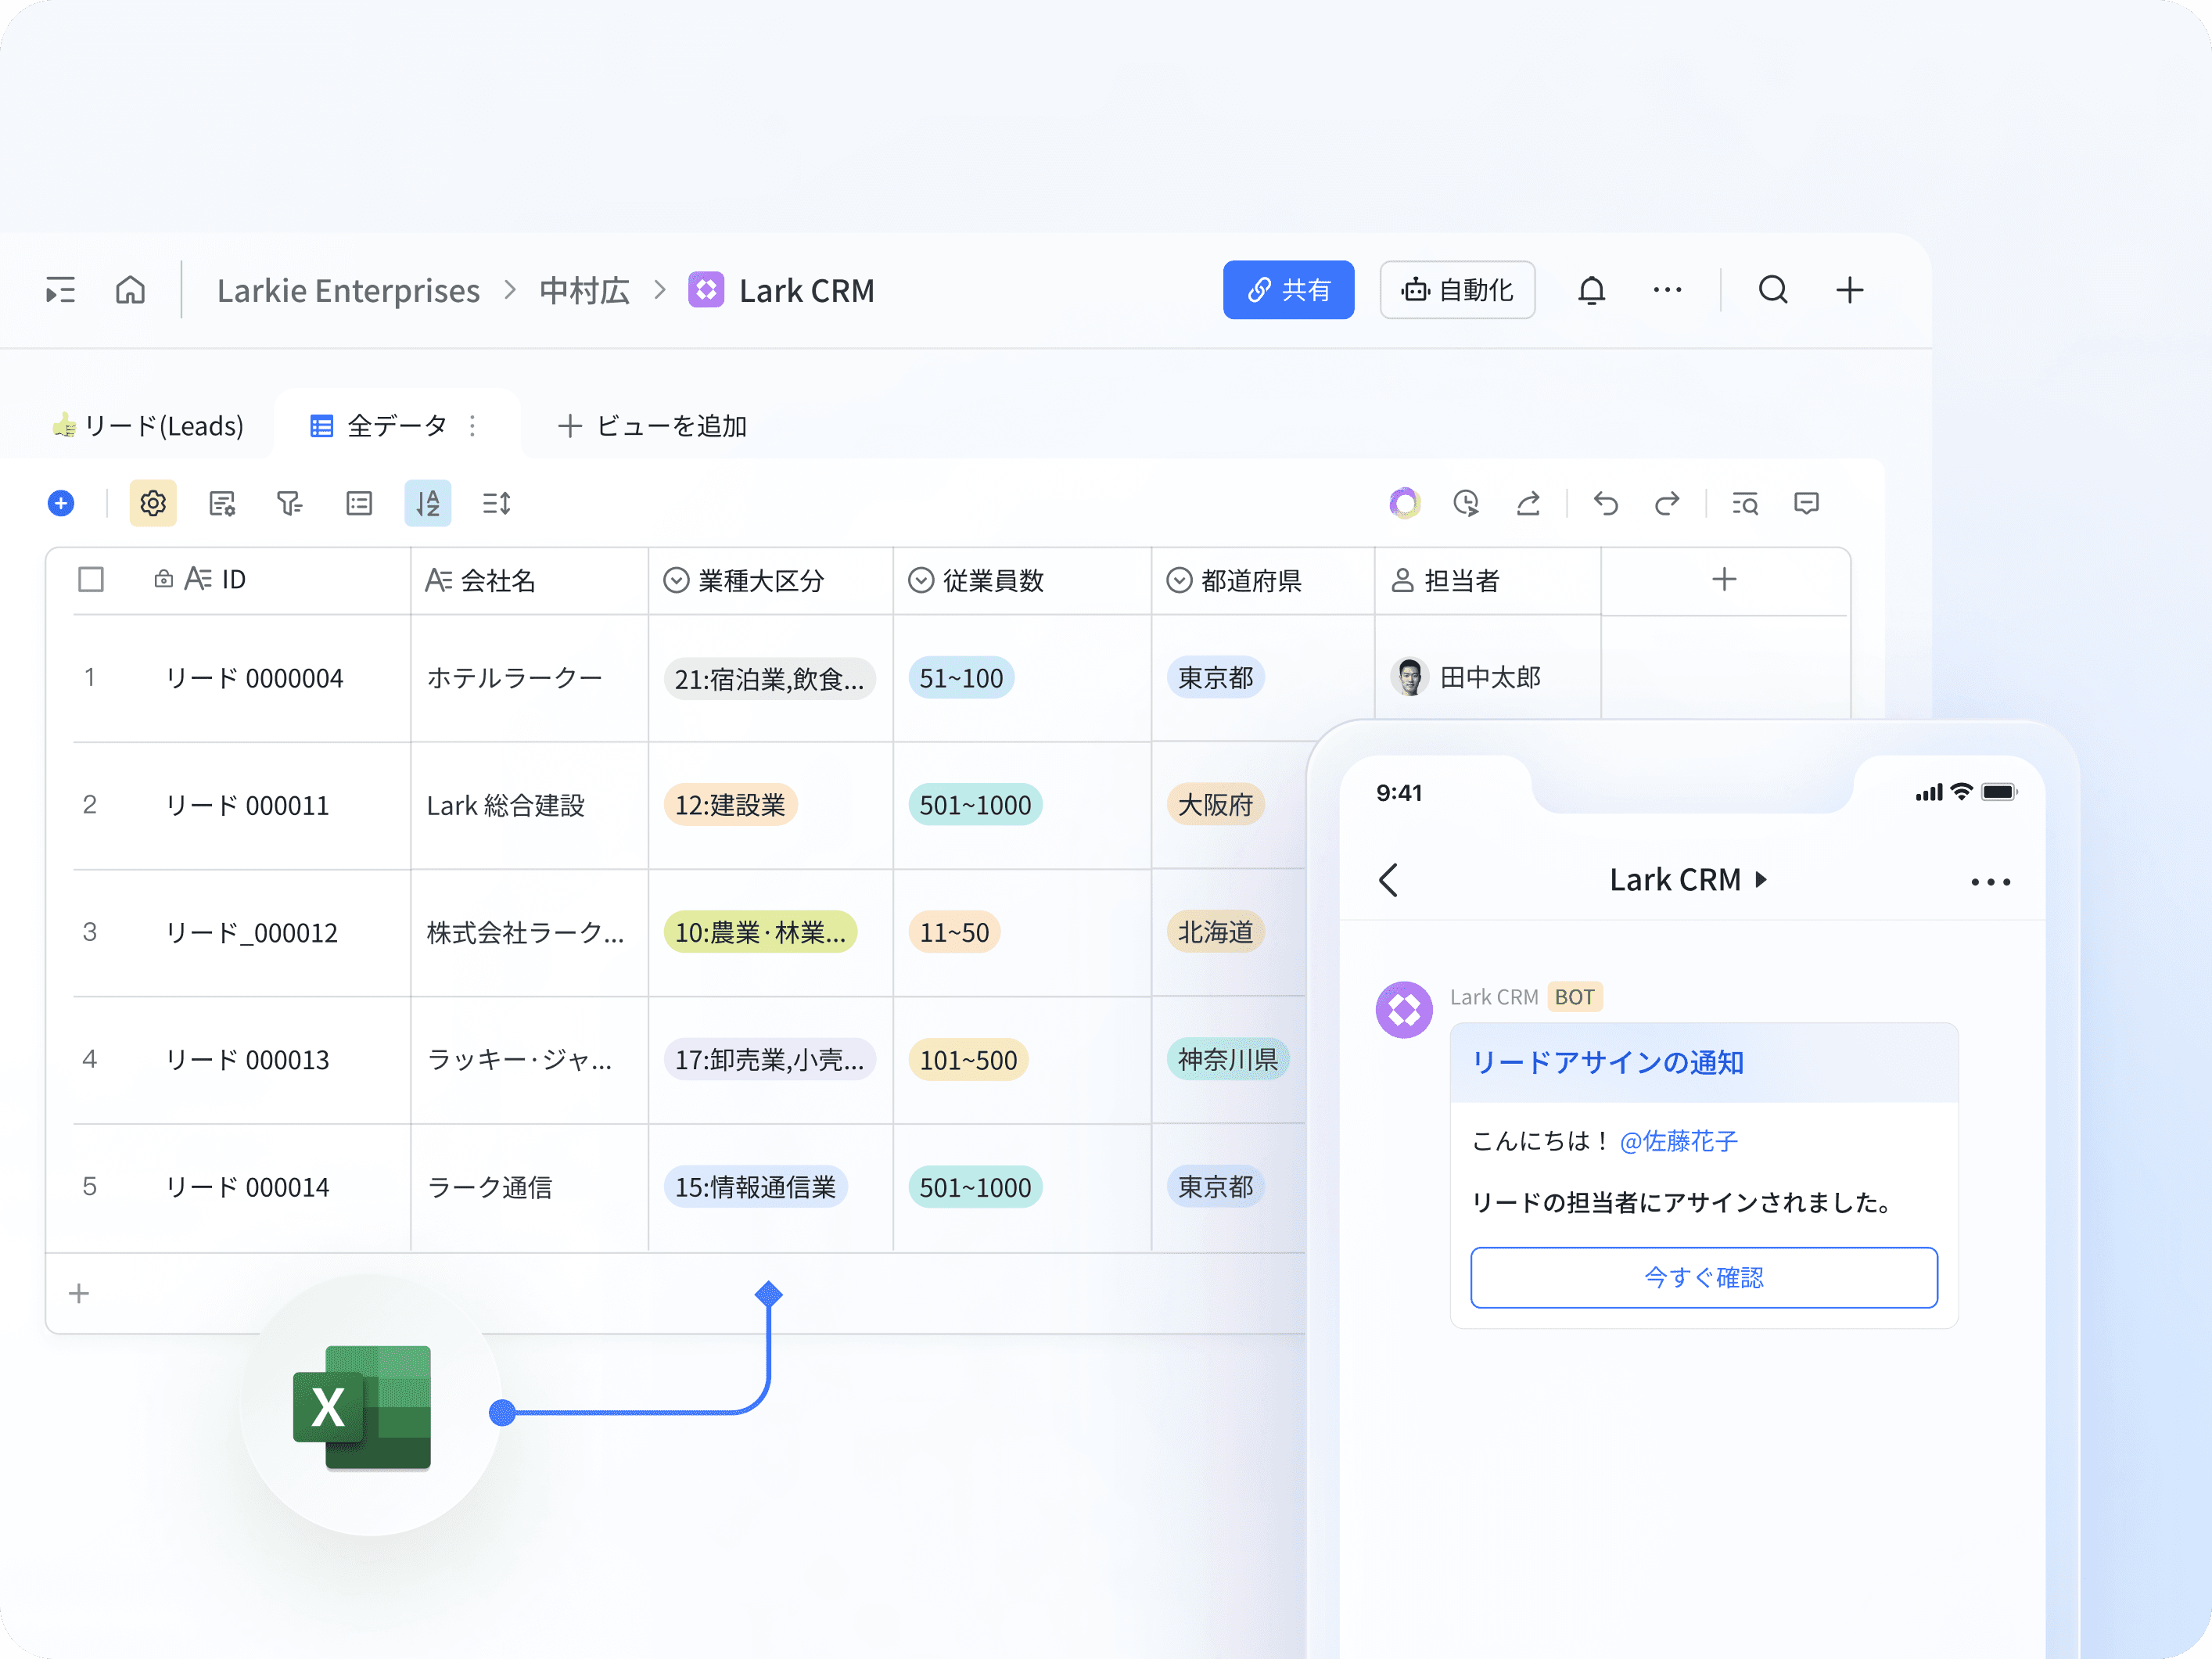Click the gear field settings toggle
Image resolution: width=2212 pixels, height=1659 pixels.
(153, 503)
